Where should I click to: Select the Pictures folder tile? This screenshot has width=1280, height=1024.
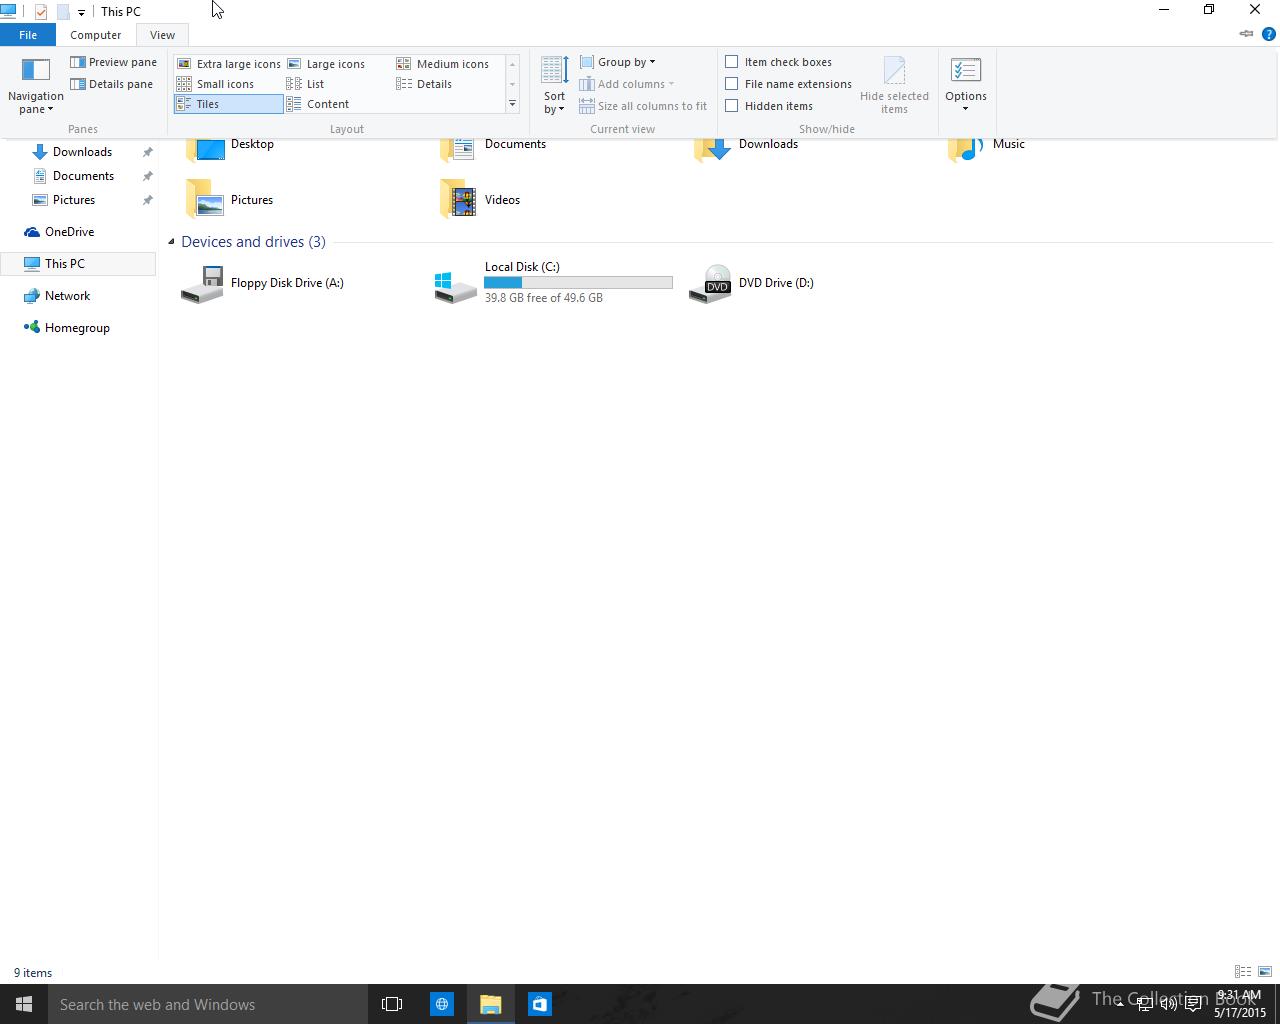click(x=230, y=199)
